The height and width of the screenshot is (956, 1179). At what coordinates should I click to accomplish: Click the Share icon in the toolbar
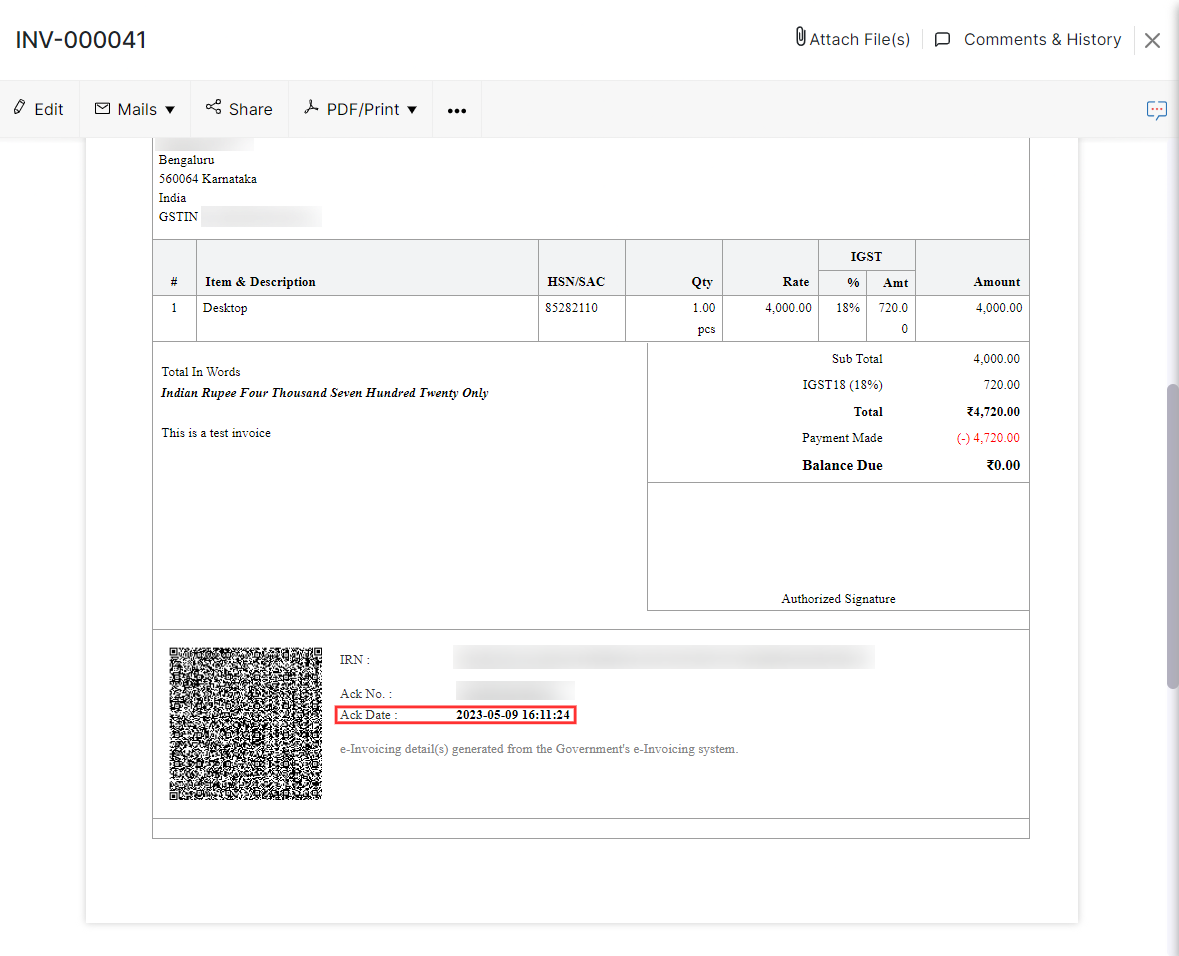pyautogui.click(x=213, y=108)
